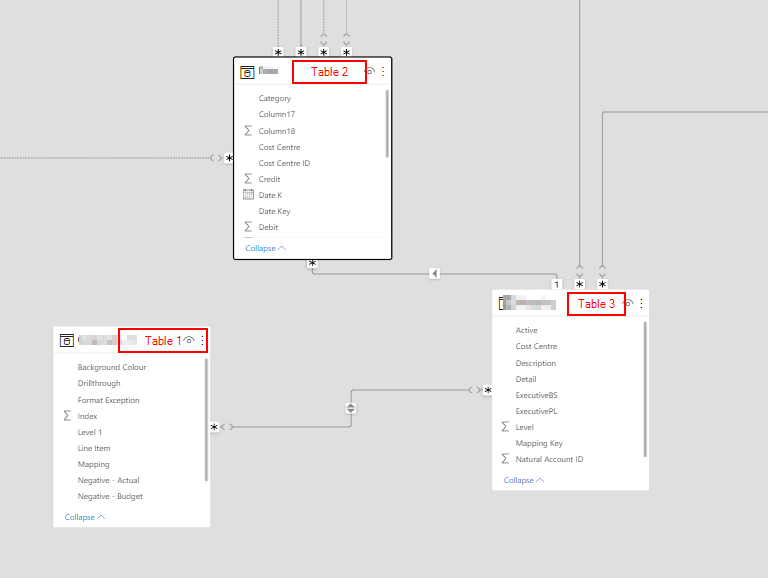
Task: Open the Table 1 more options menu
Action: pos(202,340)
